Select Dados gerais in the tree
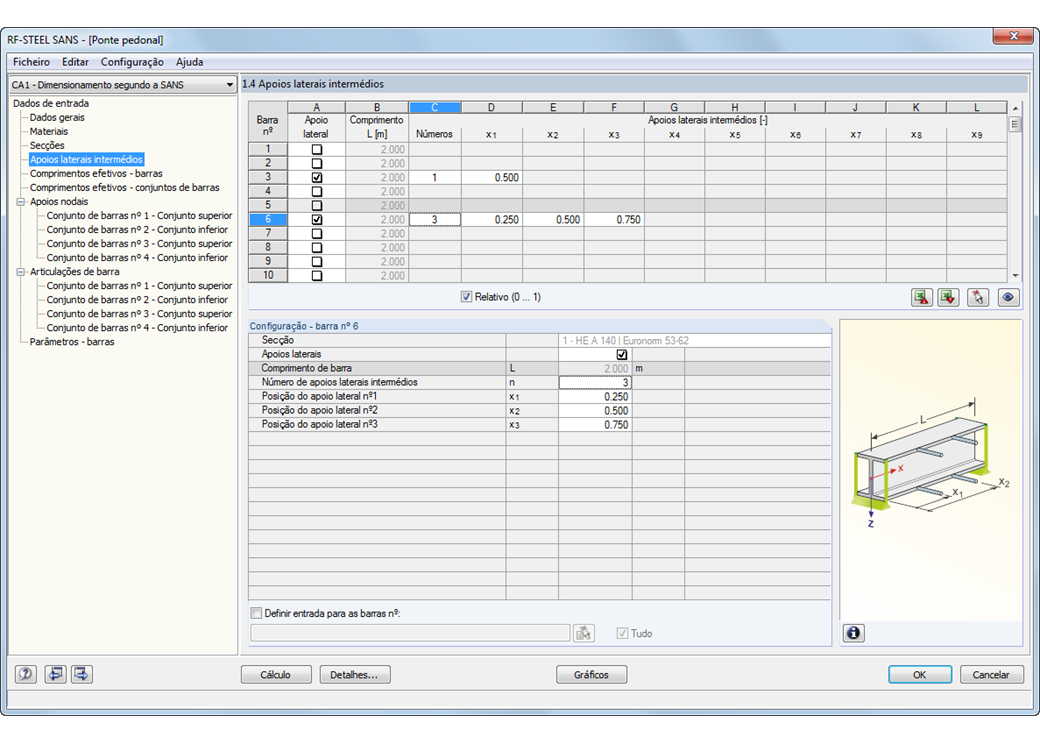 click(x=57, y=117)
